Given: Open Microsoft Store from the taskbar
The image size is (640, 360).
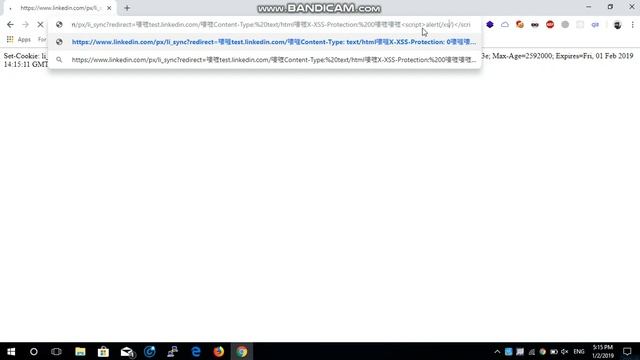Looking at the screenshot, I should tap(103, 351).
